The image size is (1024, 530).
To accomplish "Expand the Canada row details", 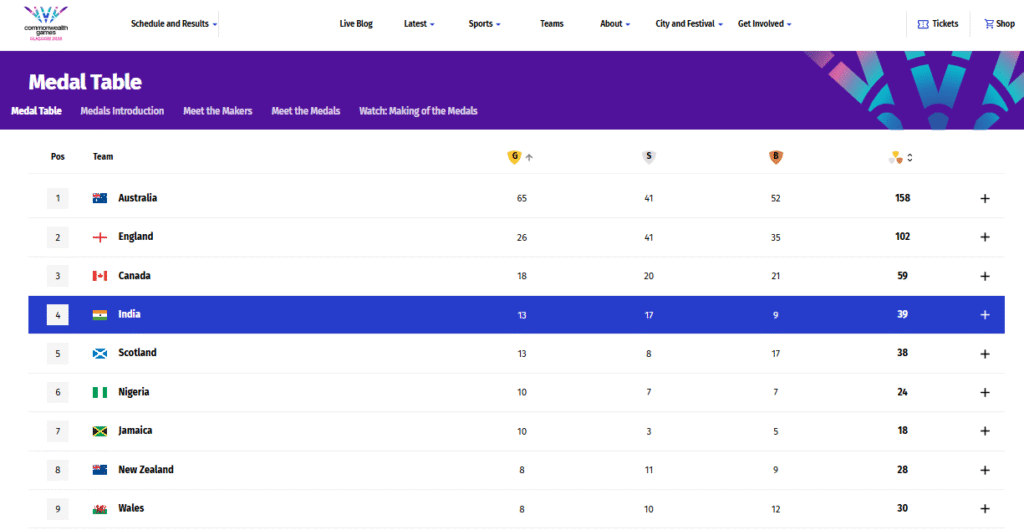I will [x=985, y=276].
